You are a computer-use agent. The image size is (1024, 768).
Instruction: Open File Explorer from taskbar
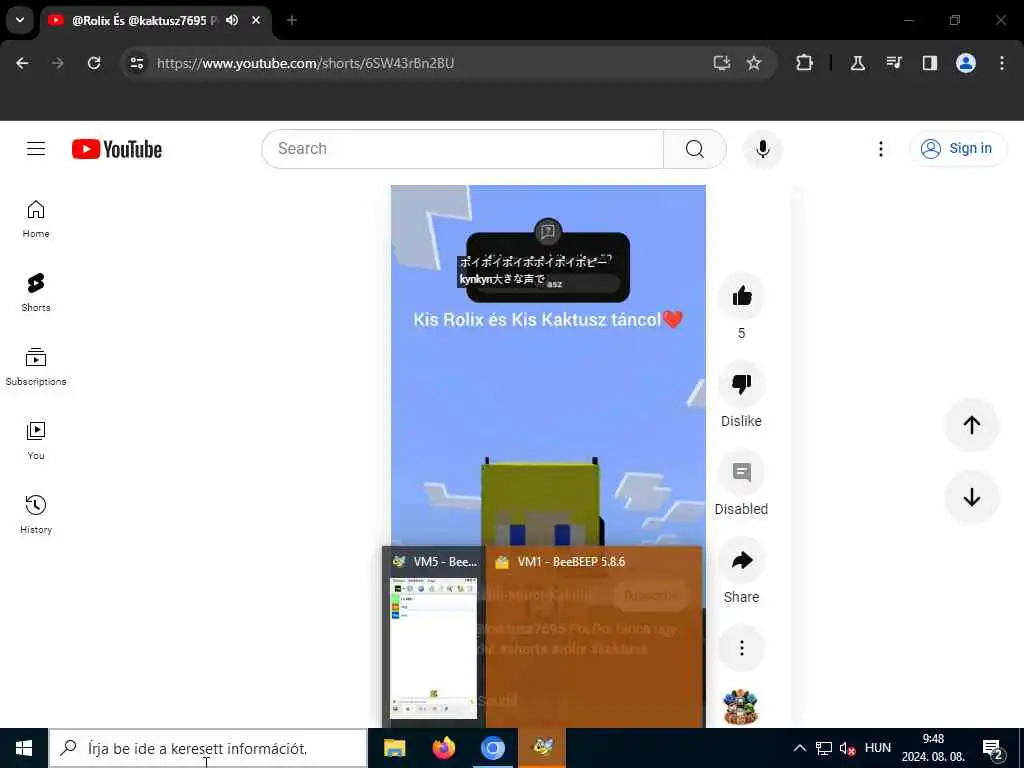(x=394, y=748)
